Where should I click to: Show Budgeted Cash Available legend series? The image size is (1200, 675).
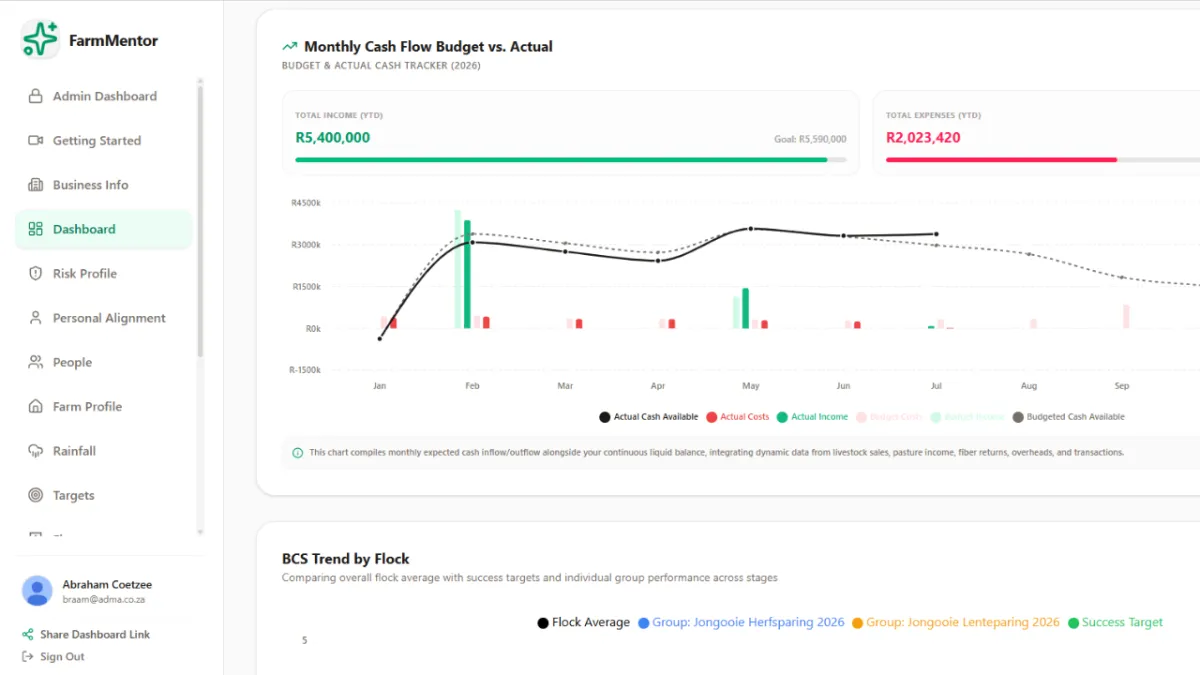(1068, 417)
